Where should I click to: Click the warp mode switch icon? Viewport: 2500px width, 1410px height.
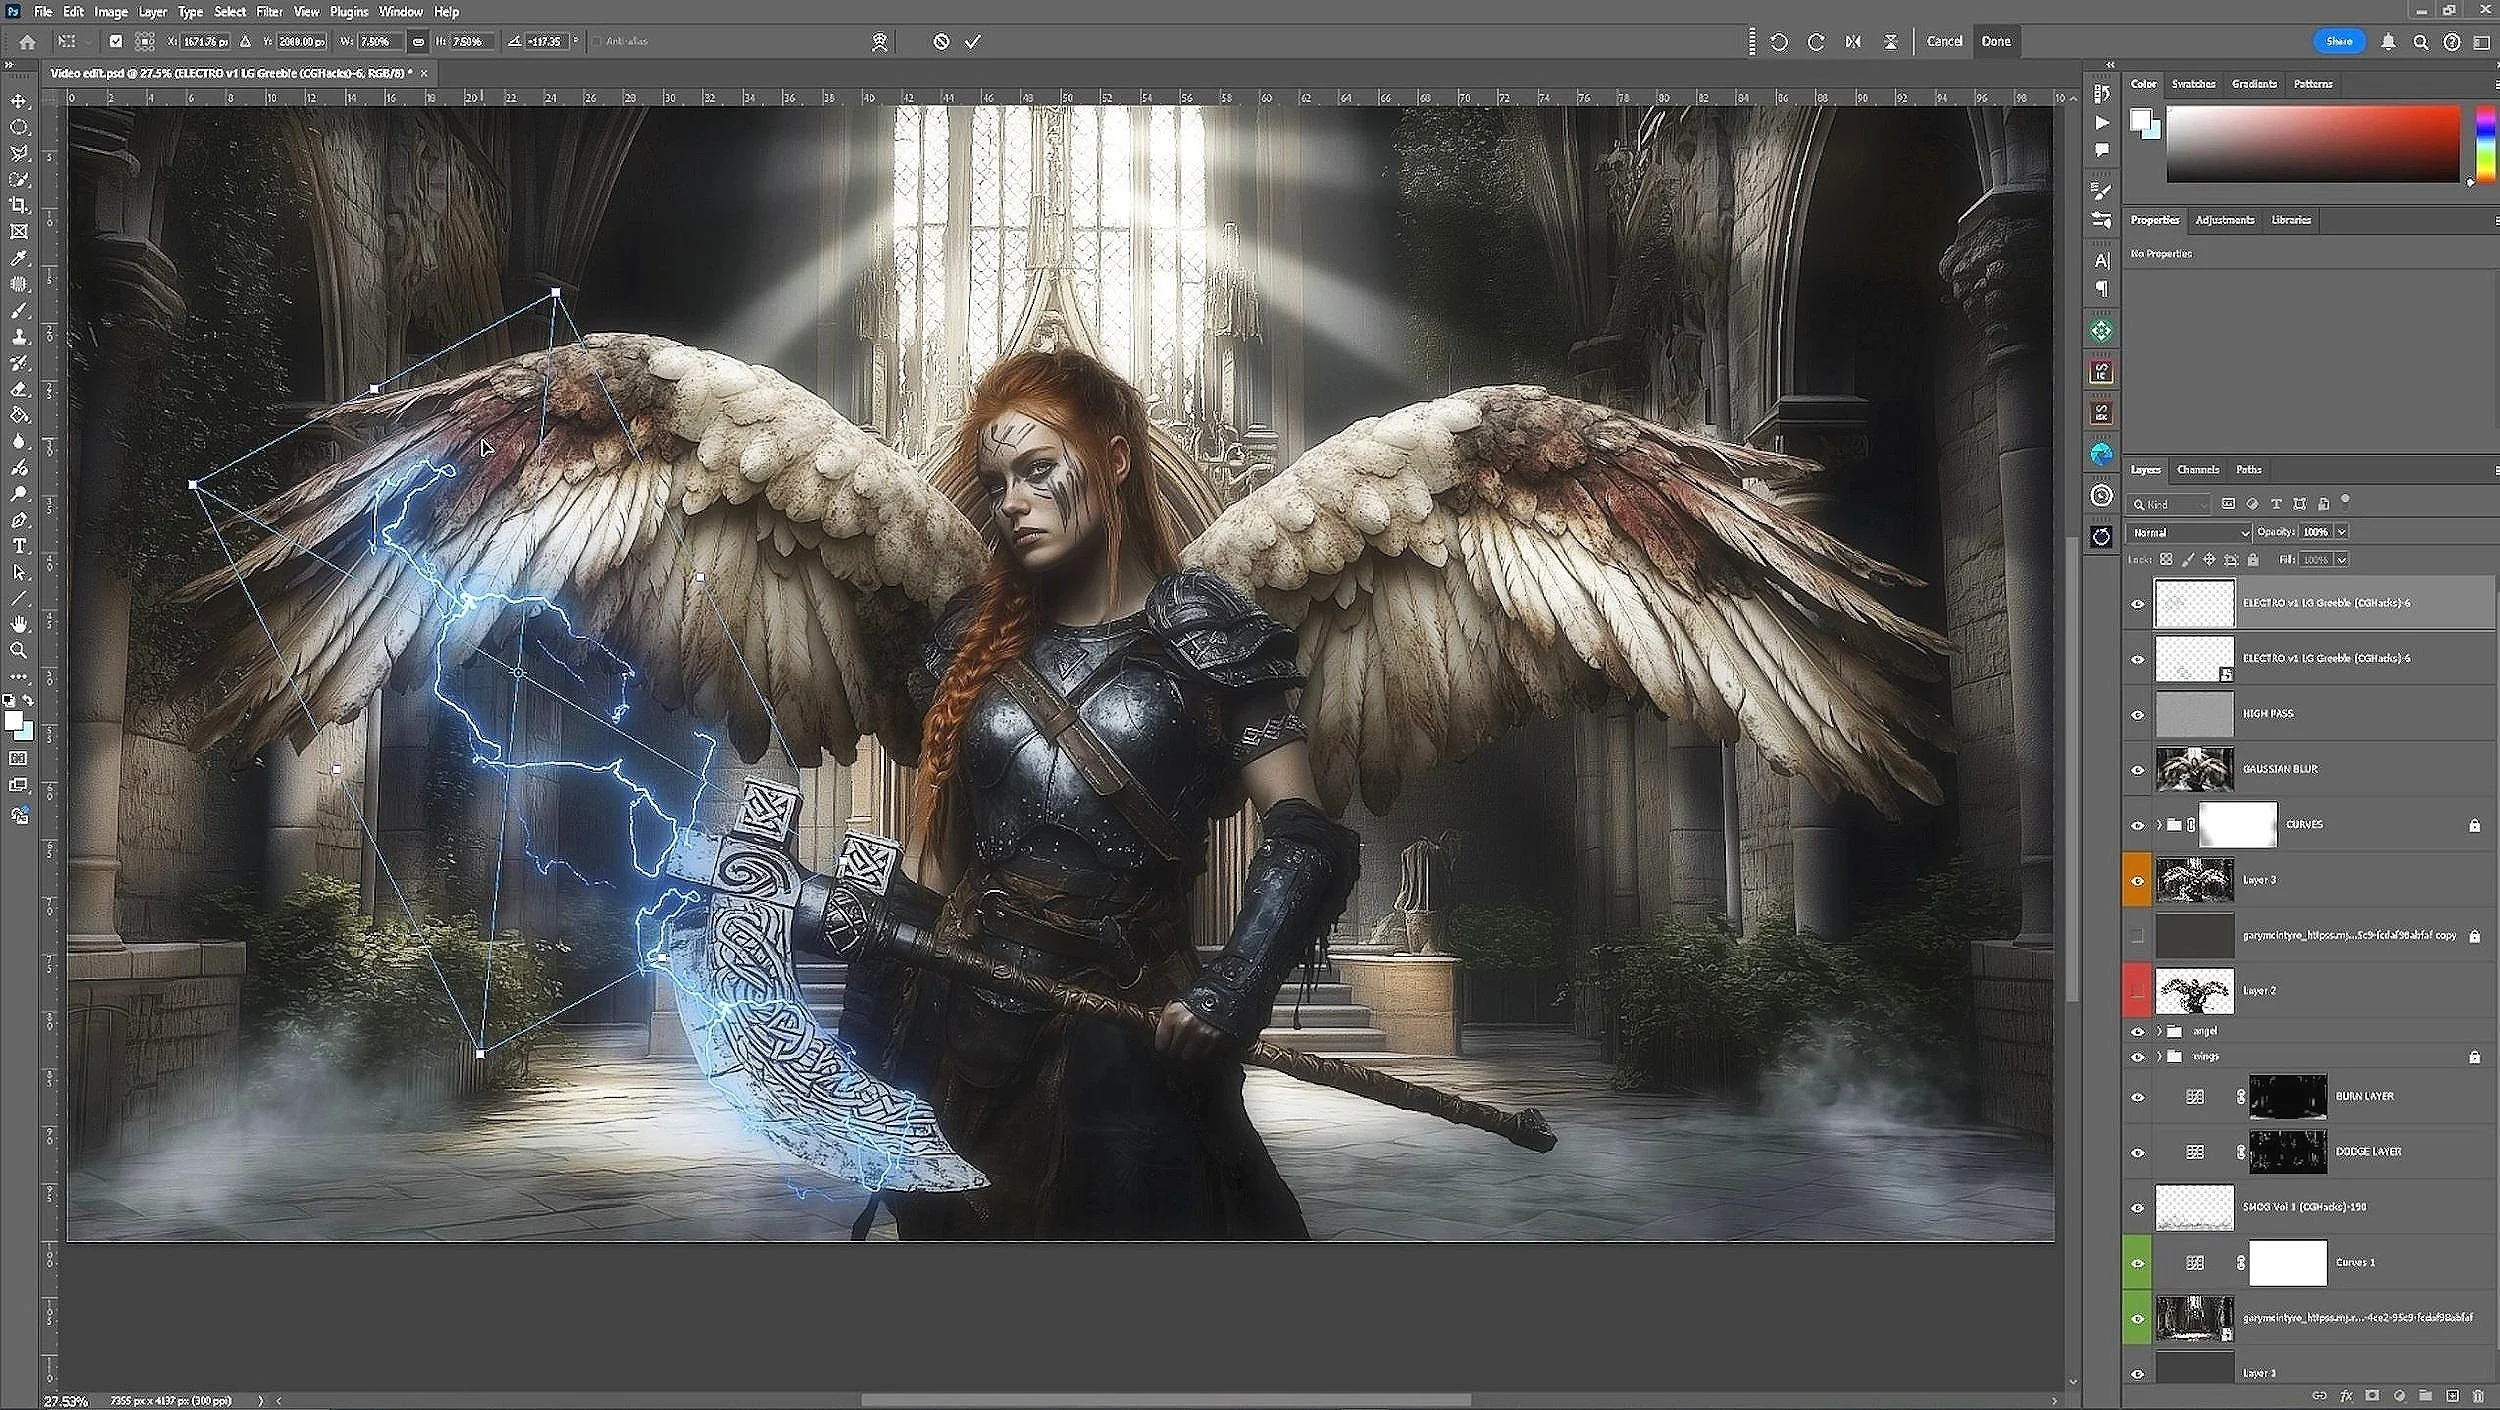pyautogui.click(x=879, y=41)
